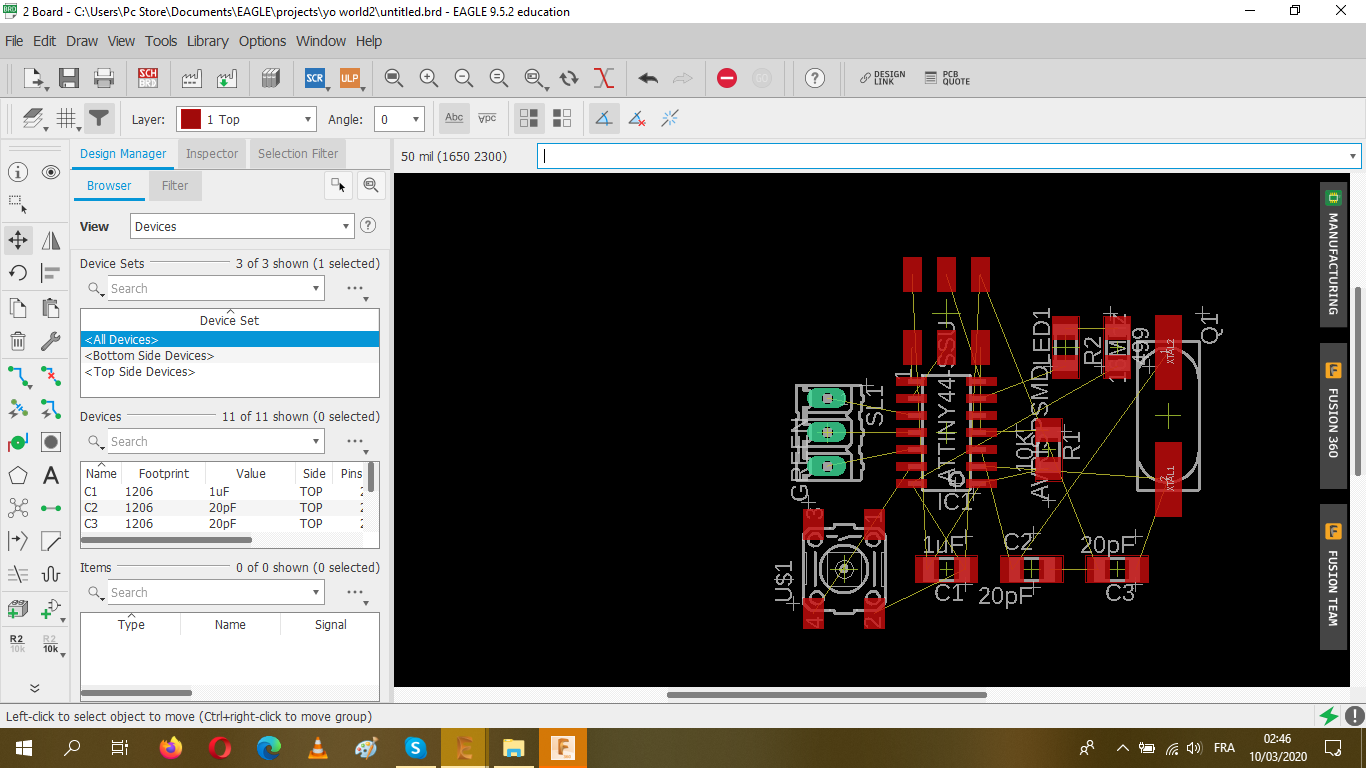1366x768 pixels.
Task: Click the Zoom to fit icon
Action: [394, 78]
